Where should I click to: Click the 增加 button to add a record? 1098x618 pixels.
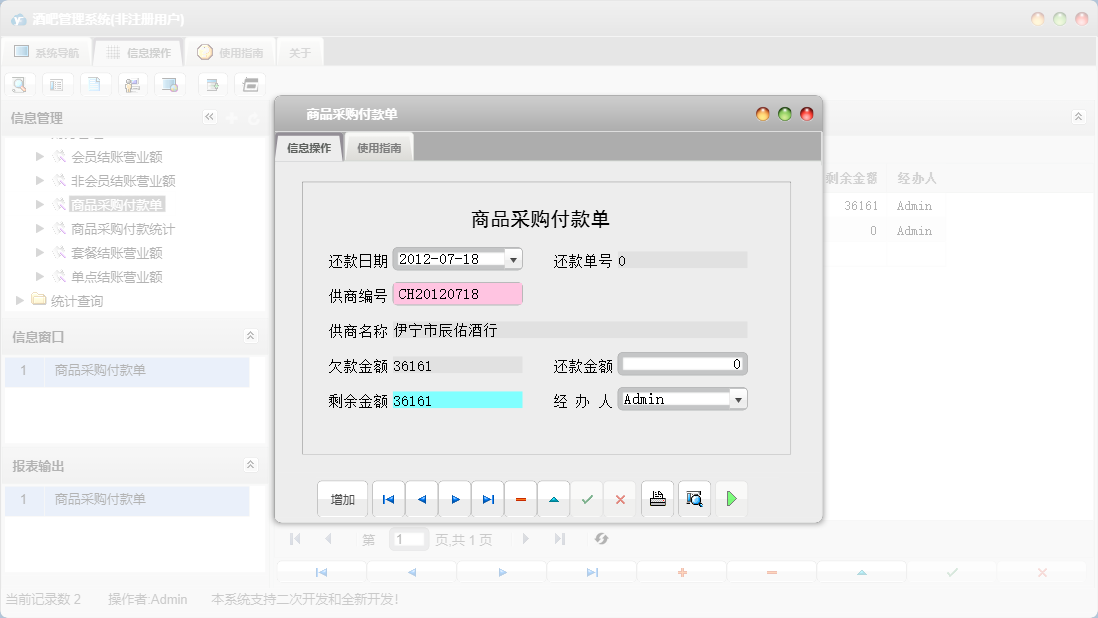click(343, 499)
